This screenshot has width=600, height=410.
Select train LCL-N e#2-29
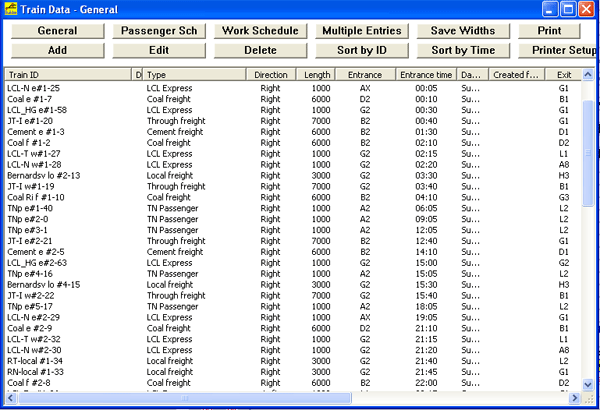tap(34, 317)
